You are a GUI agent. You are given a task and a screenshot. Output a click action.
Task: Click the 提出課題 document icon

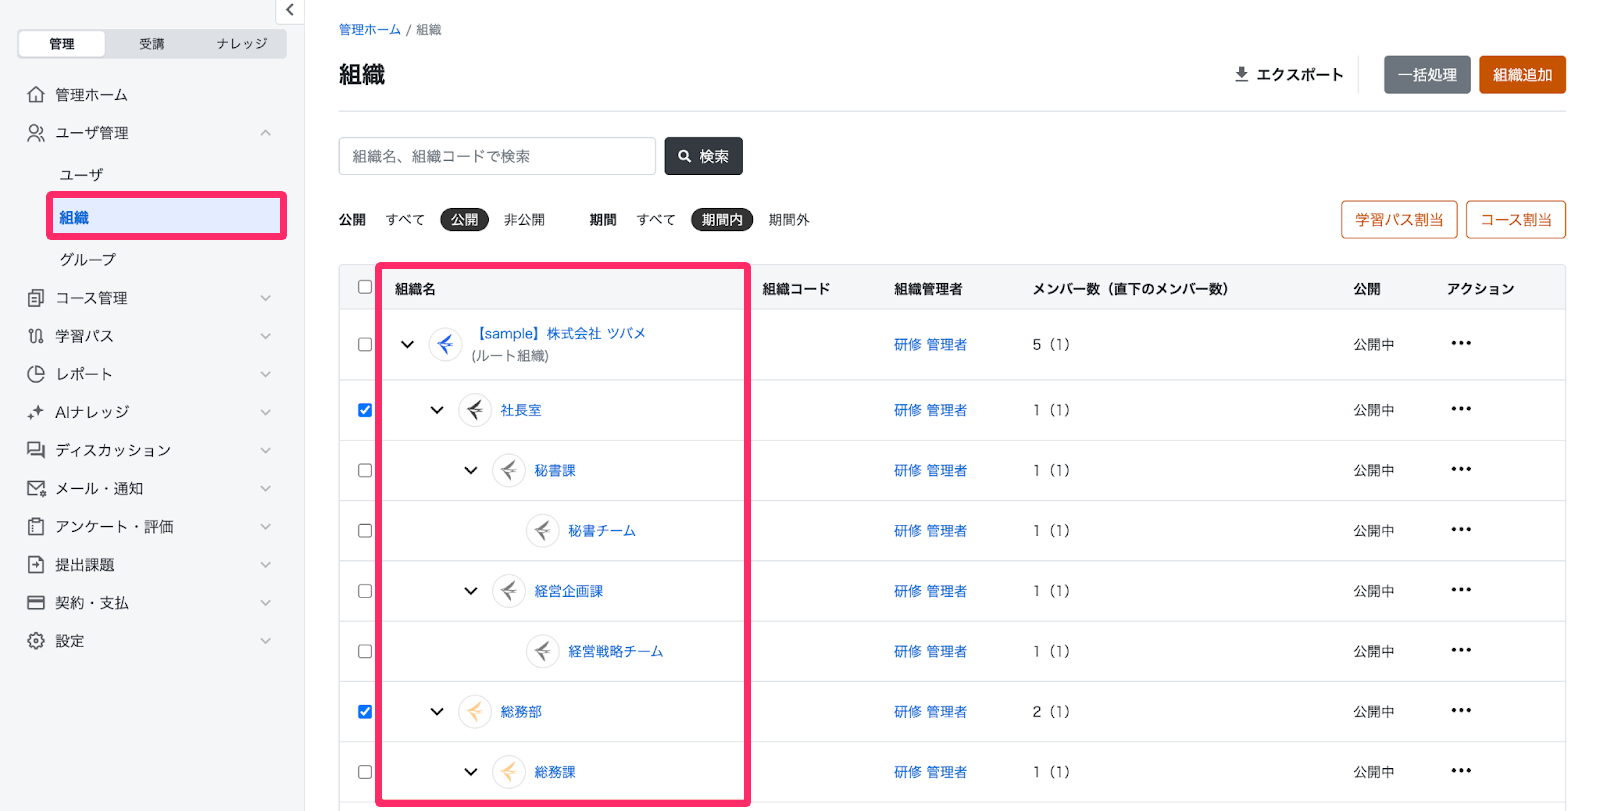[x=36, y=565]
